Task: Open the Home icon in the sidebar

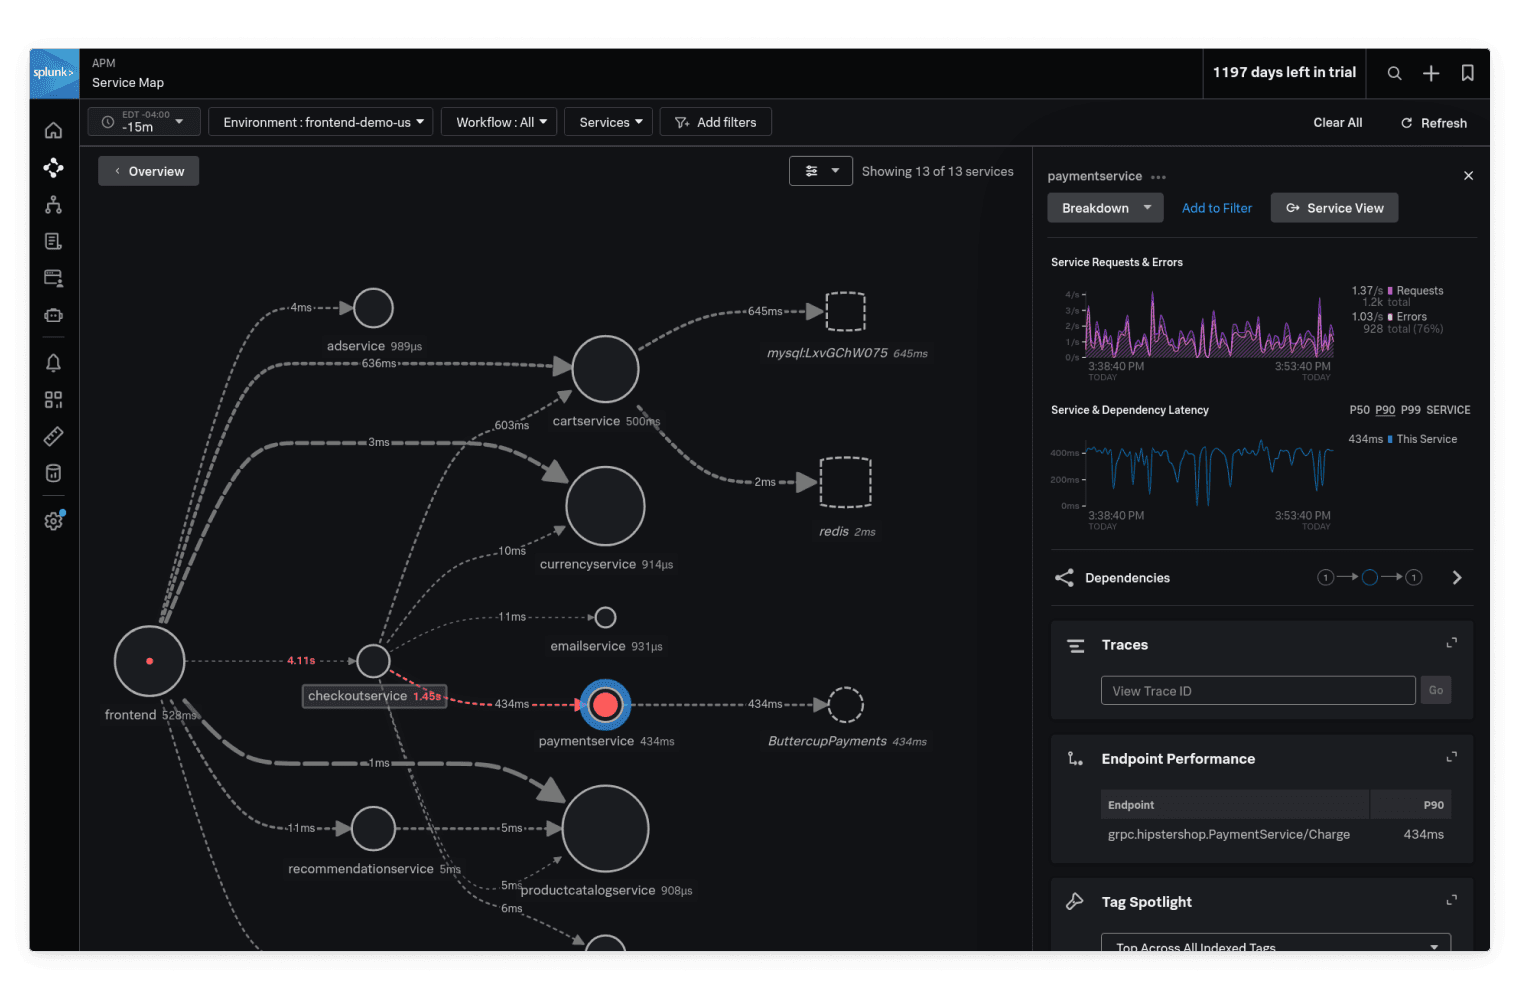Action: pyautogui.click(x=53, y=130)
